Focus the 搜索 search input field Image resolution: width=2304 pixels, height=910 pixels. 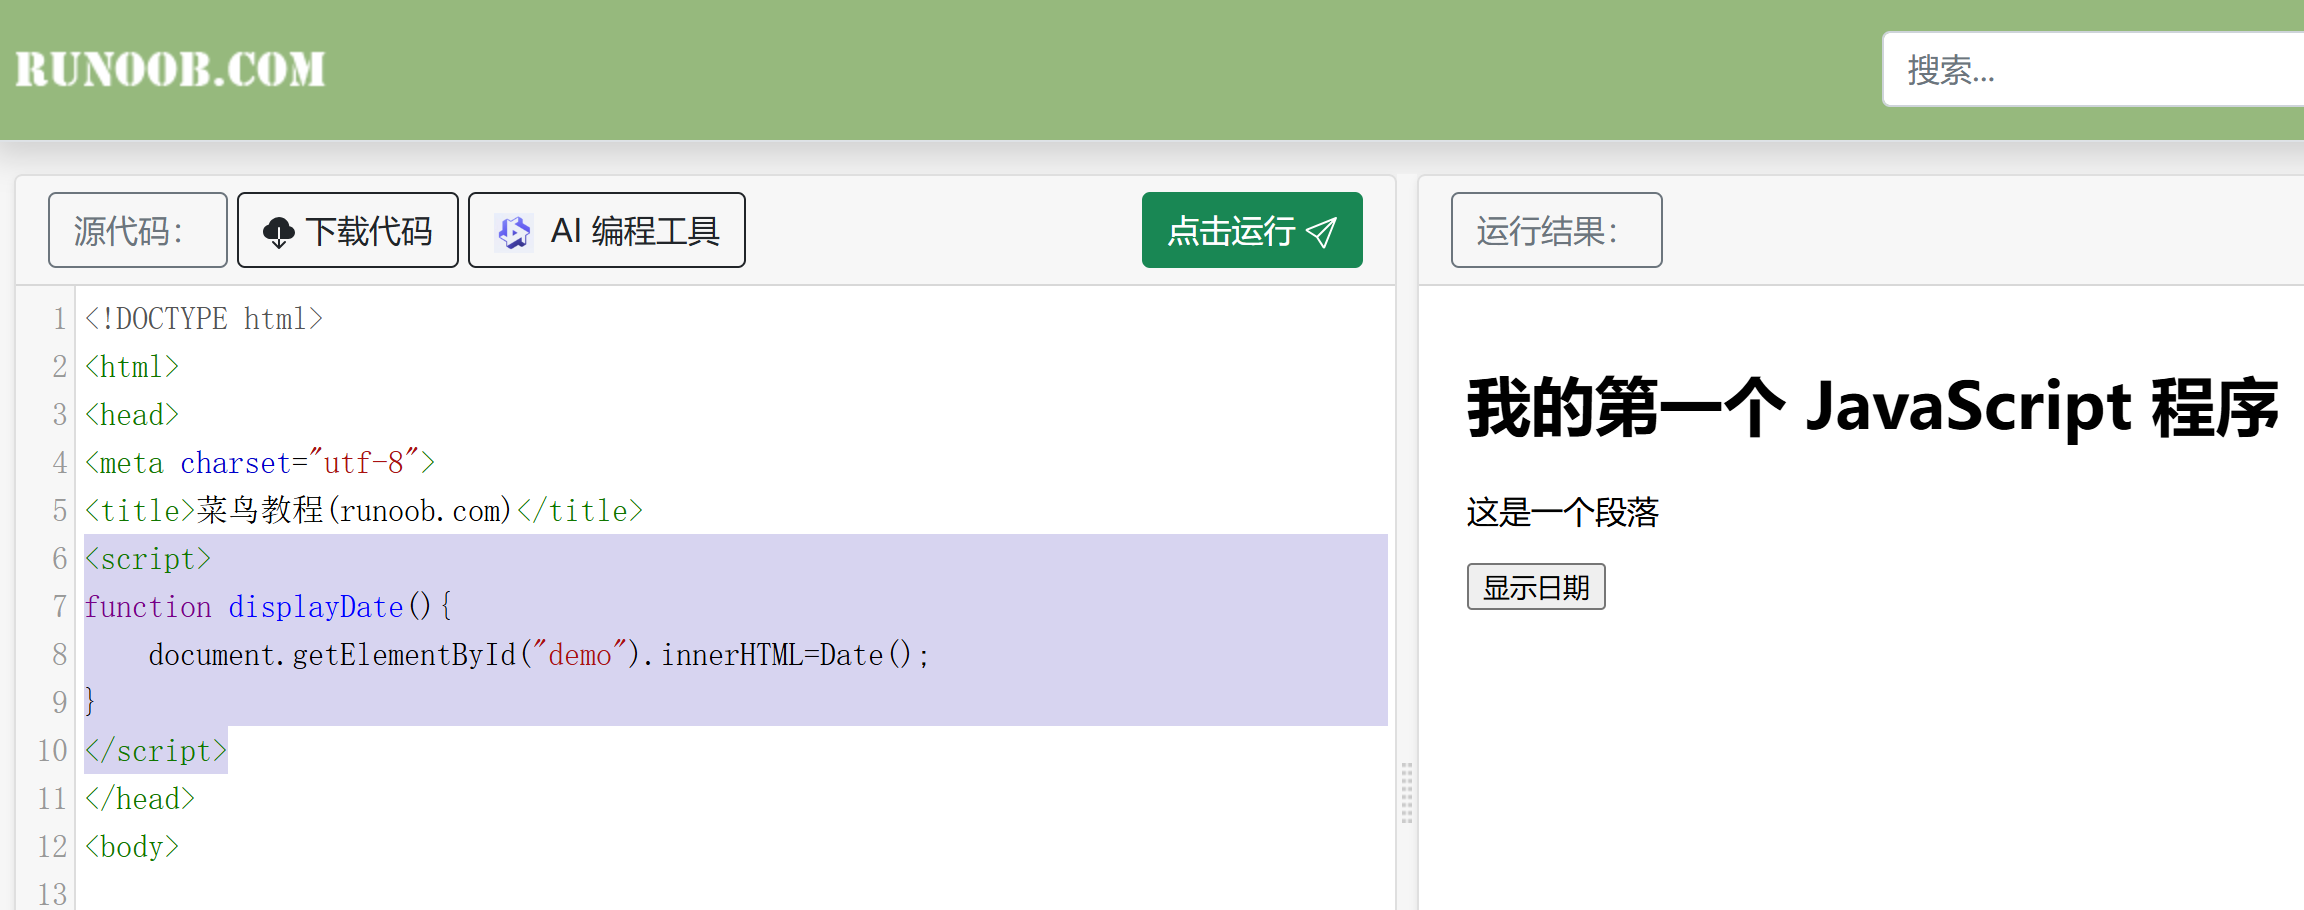tap(2093, 69)
